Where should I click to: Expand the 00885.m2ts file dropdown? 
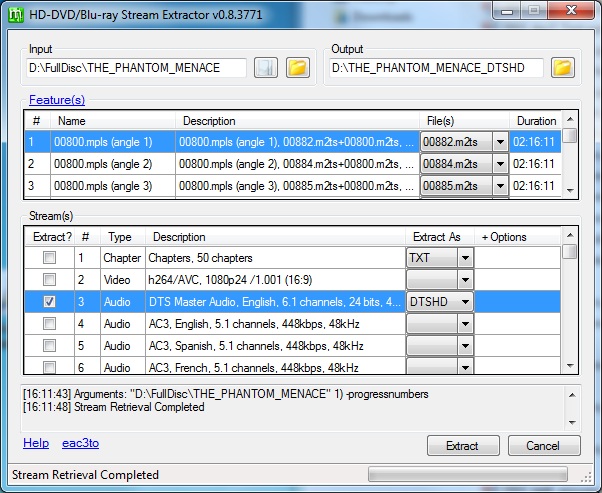pyautogui.click(x=500, y=186)
